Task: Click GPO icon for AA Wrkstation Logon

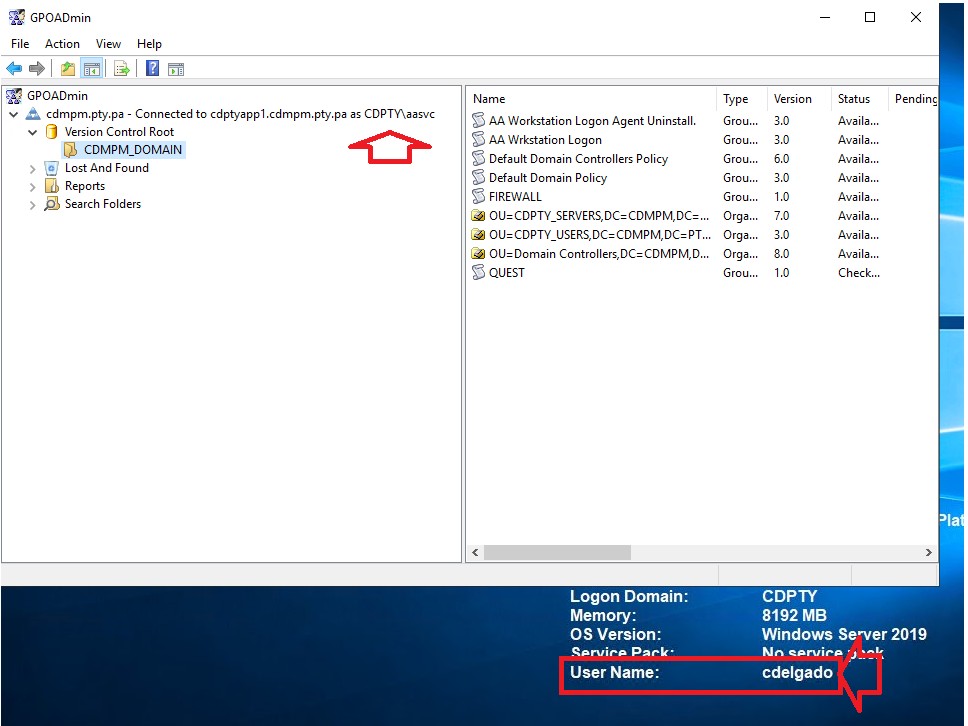Action: [478, 140]
